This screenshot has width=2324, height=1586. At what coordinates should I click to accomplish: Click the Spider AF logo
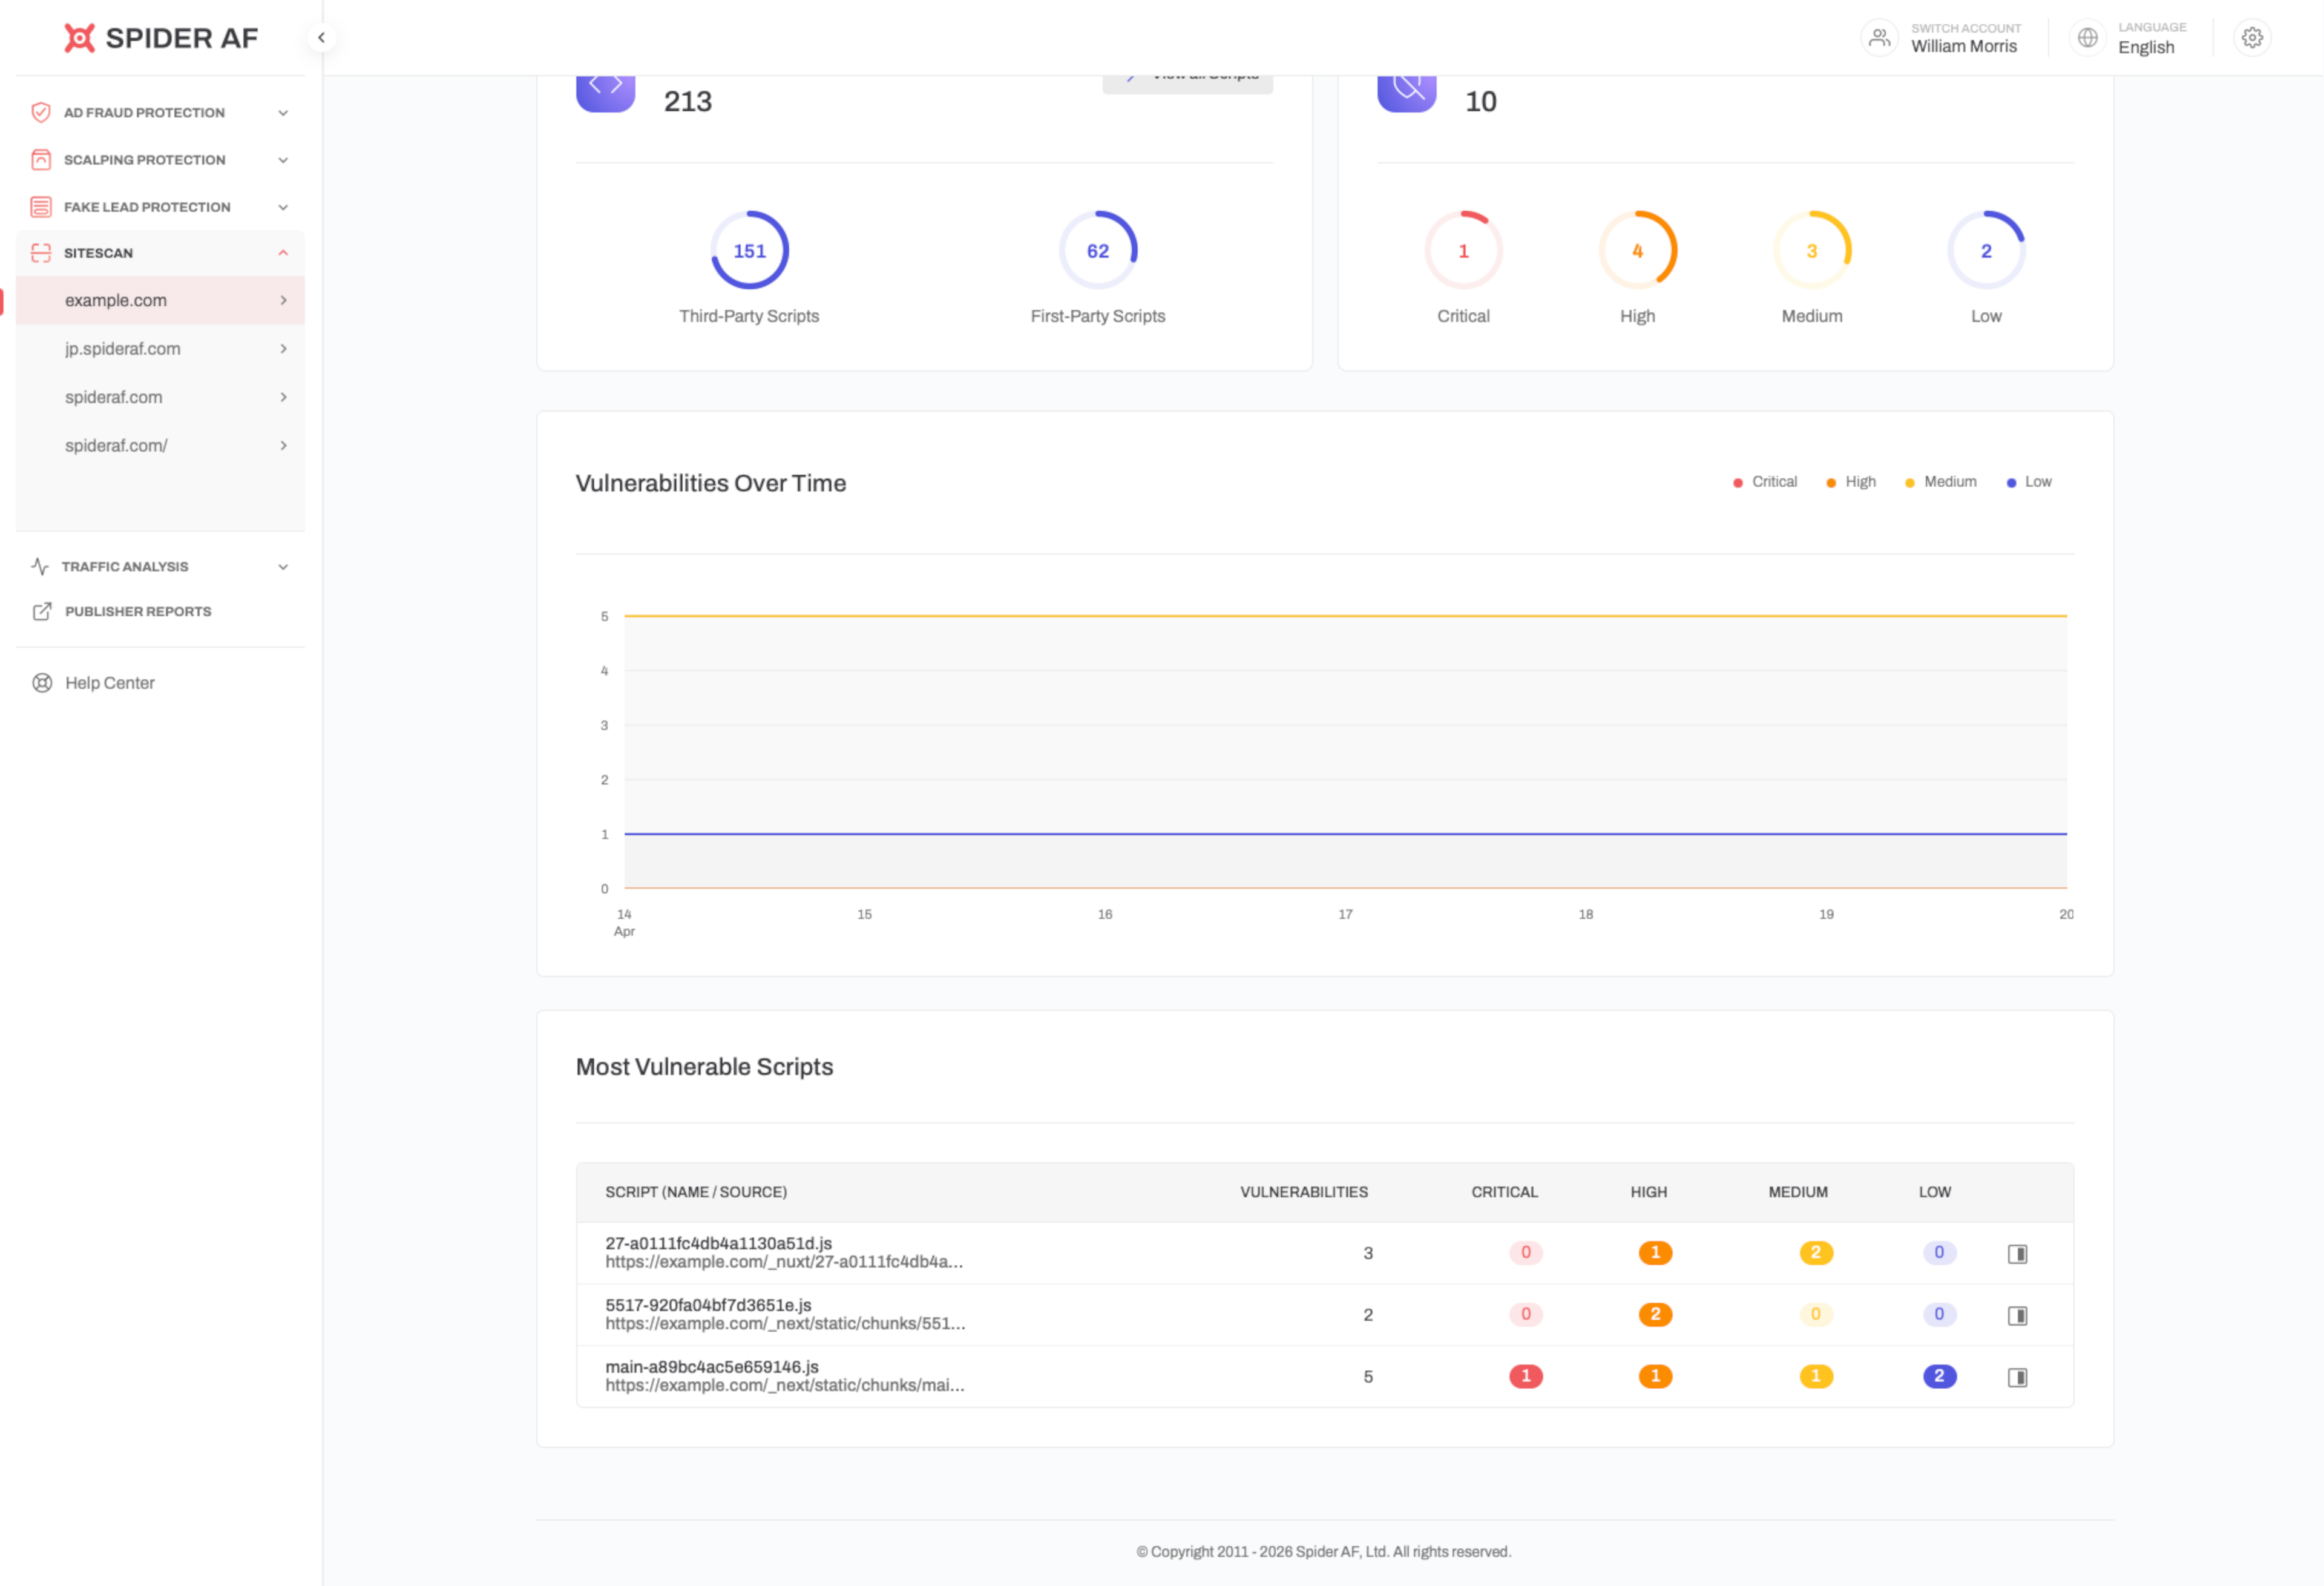point(161,38)
